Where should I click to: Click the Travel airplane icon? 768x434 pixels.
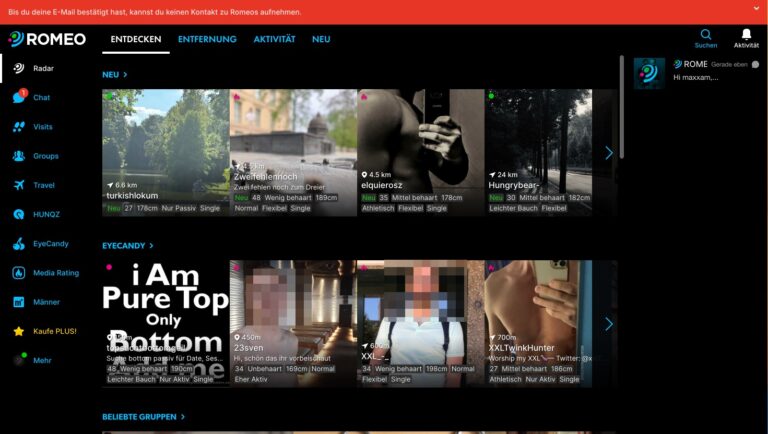(x=19, y=185)
